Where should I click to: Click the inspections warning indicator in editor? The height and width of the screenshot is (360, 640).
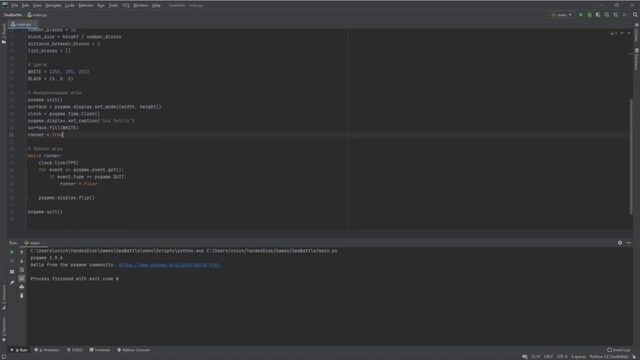tap(613, 33)
